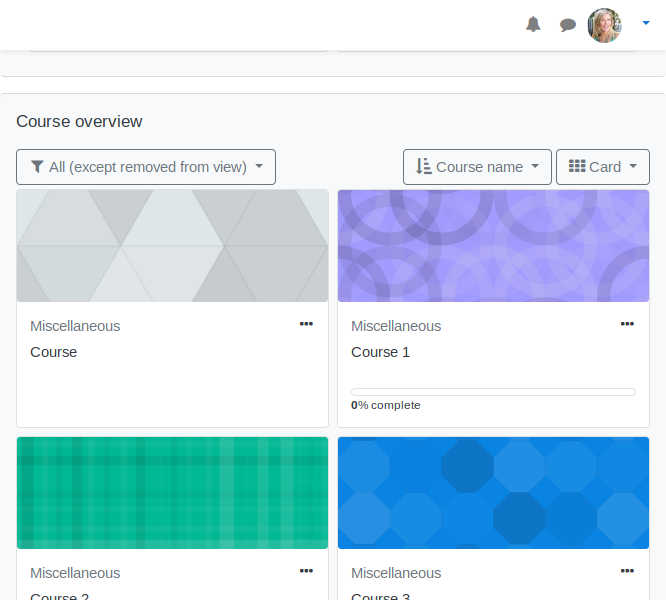666x600 pixels.
Task: Click the Miscellaneous category of Course 3
Action: coord(396,573)
